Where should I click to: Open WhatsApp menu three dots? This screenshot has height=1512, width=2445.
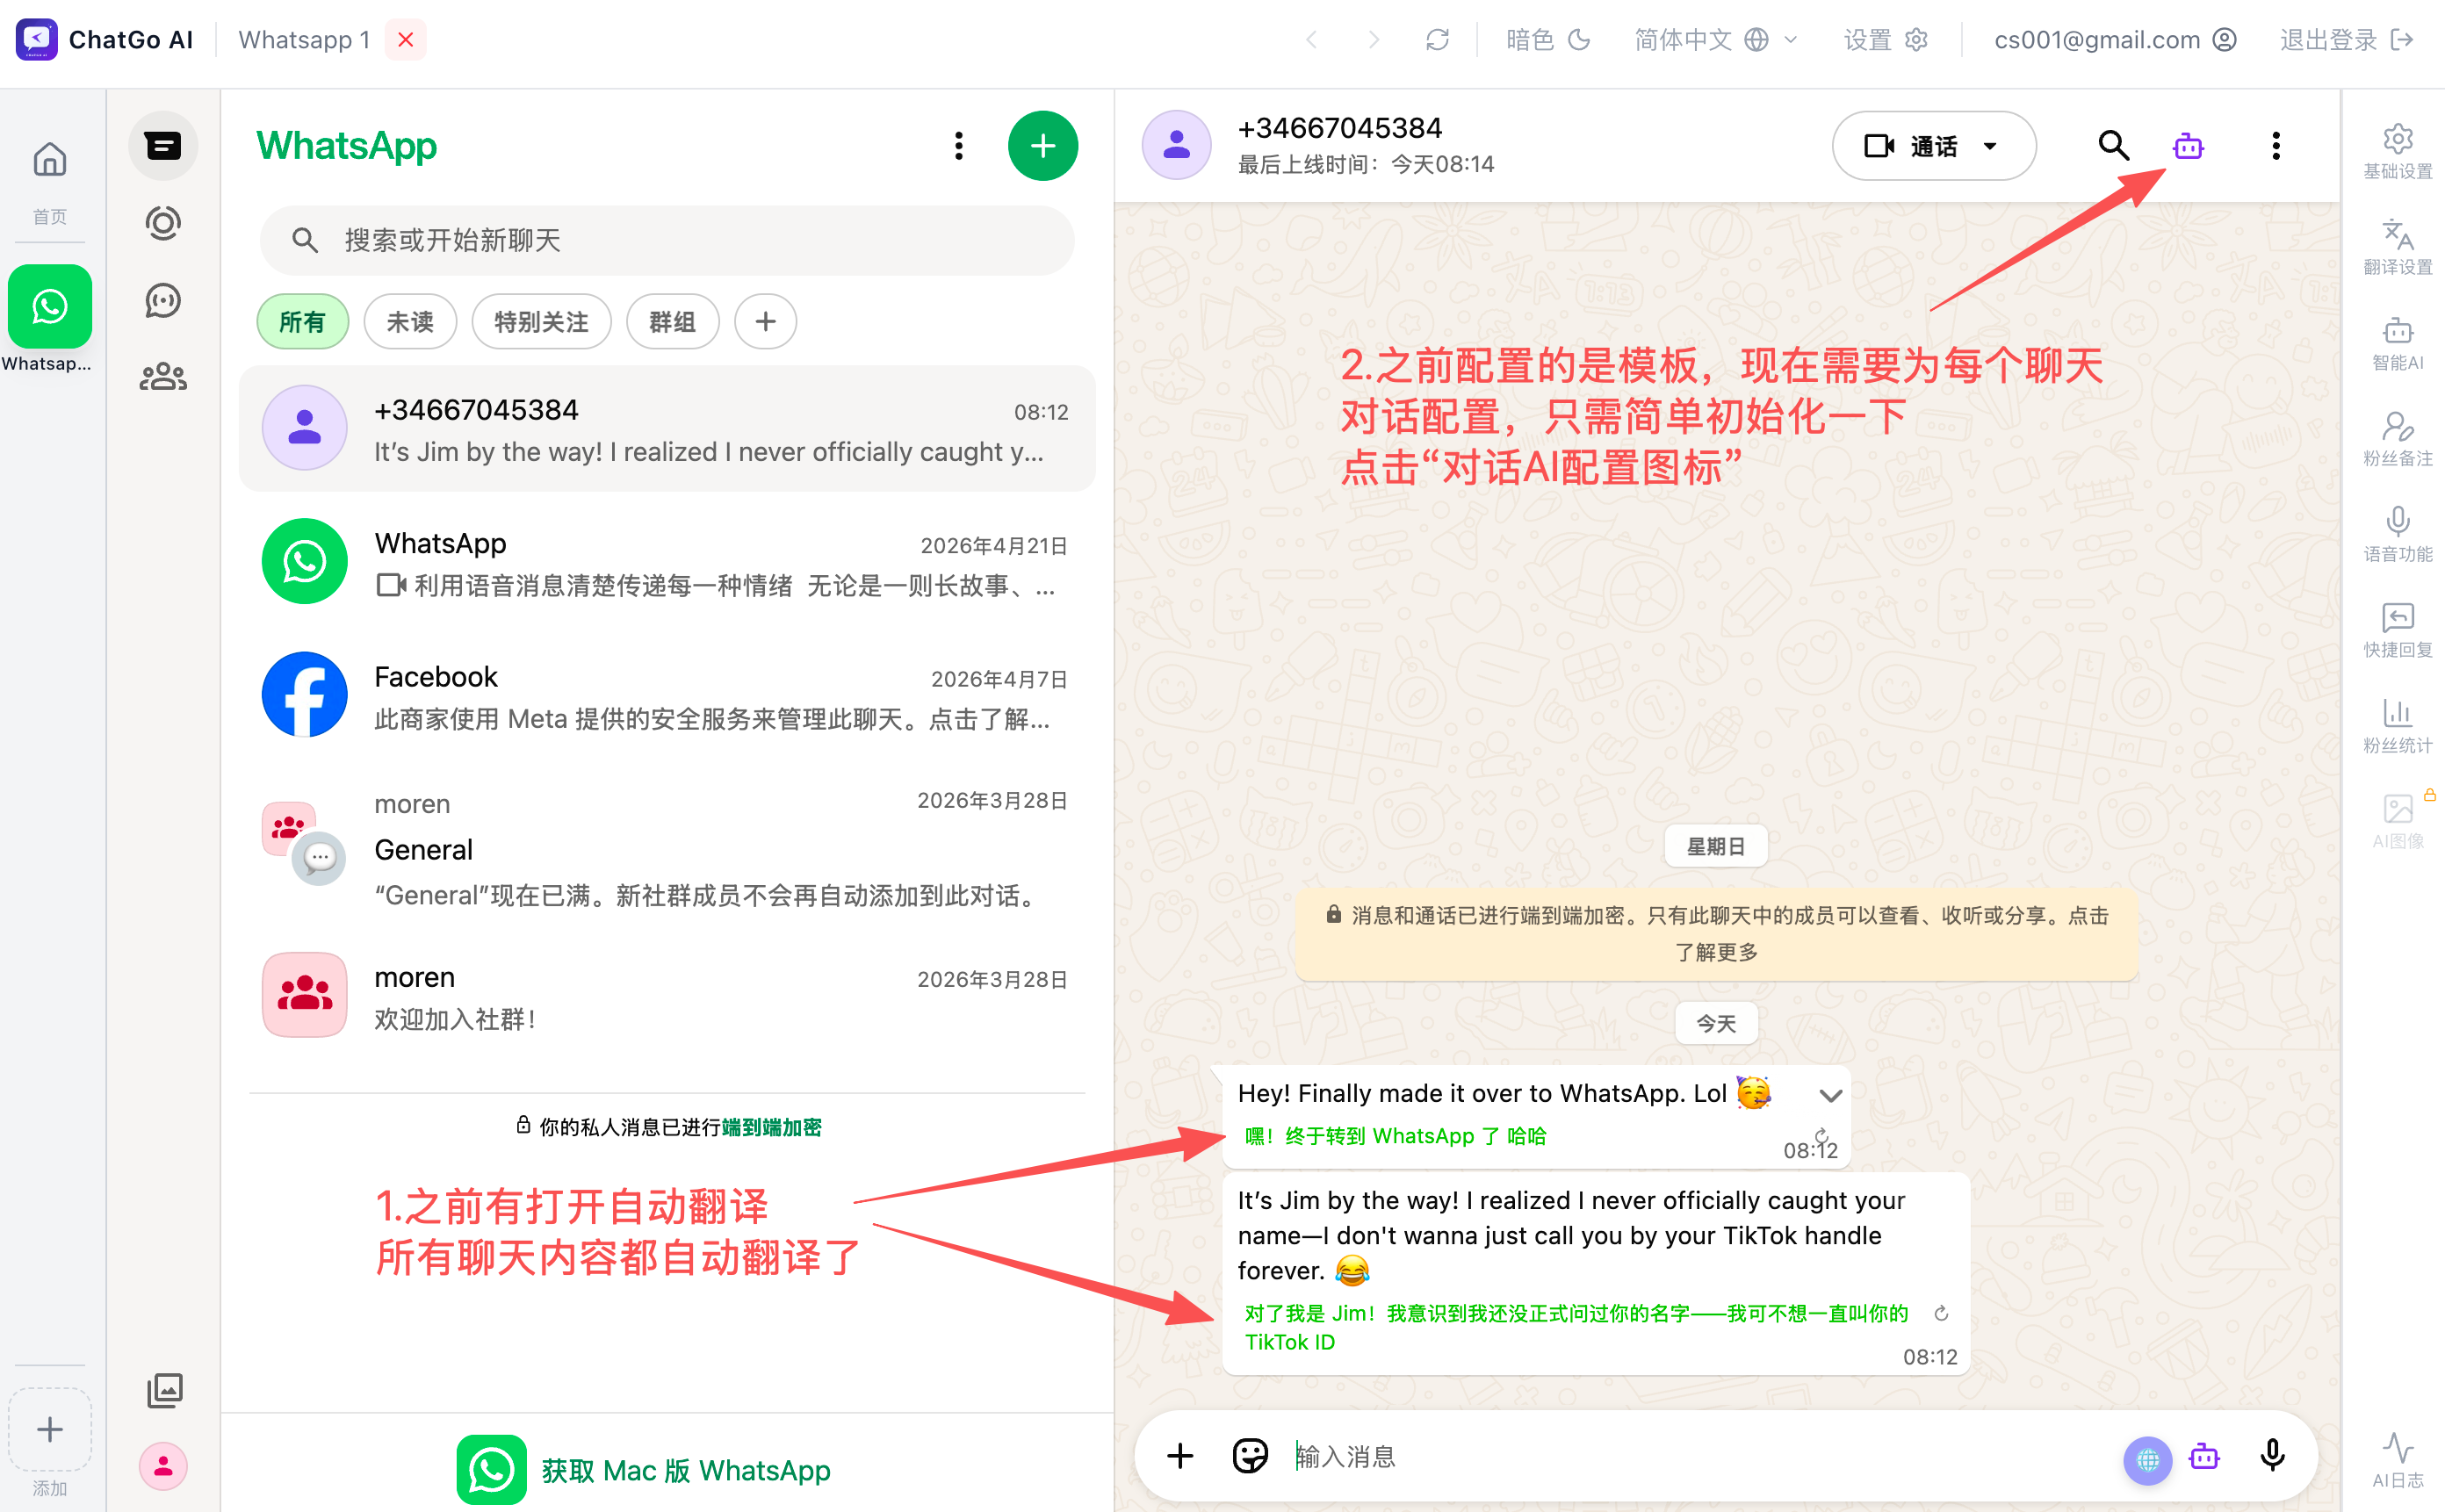point(958,146)
